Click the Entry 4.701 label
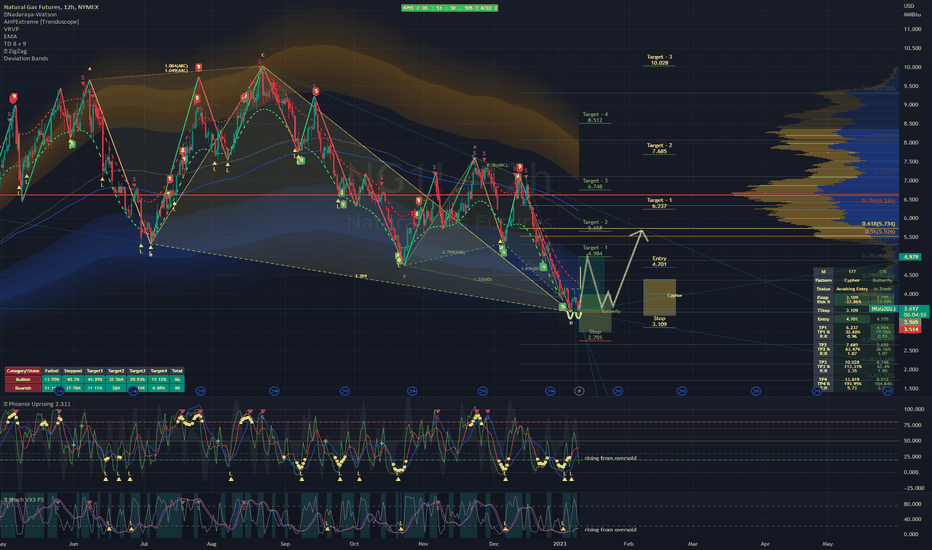 click(659, 261)
